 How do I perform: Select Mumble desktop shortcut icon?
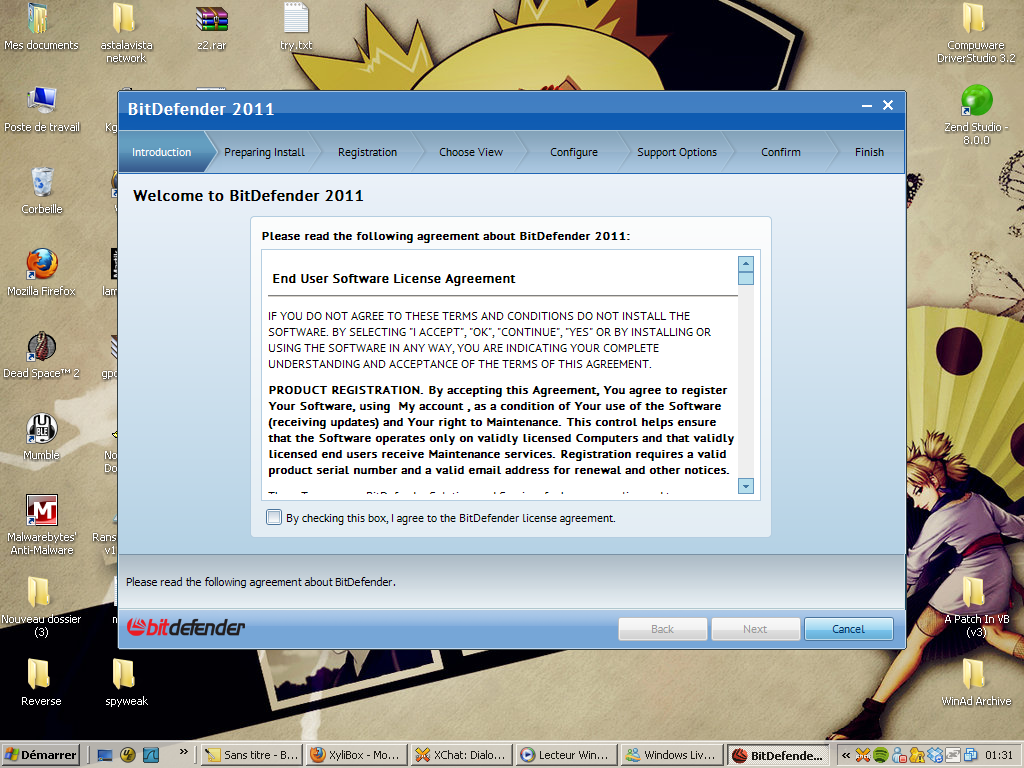(41, 436)
